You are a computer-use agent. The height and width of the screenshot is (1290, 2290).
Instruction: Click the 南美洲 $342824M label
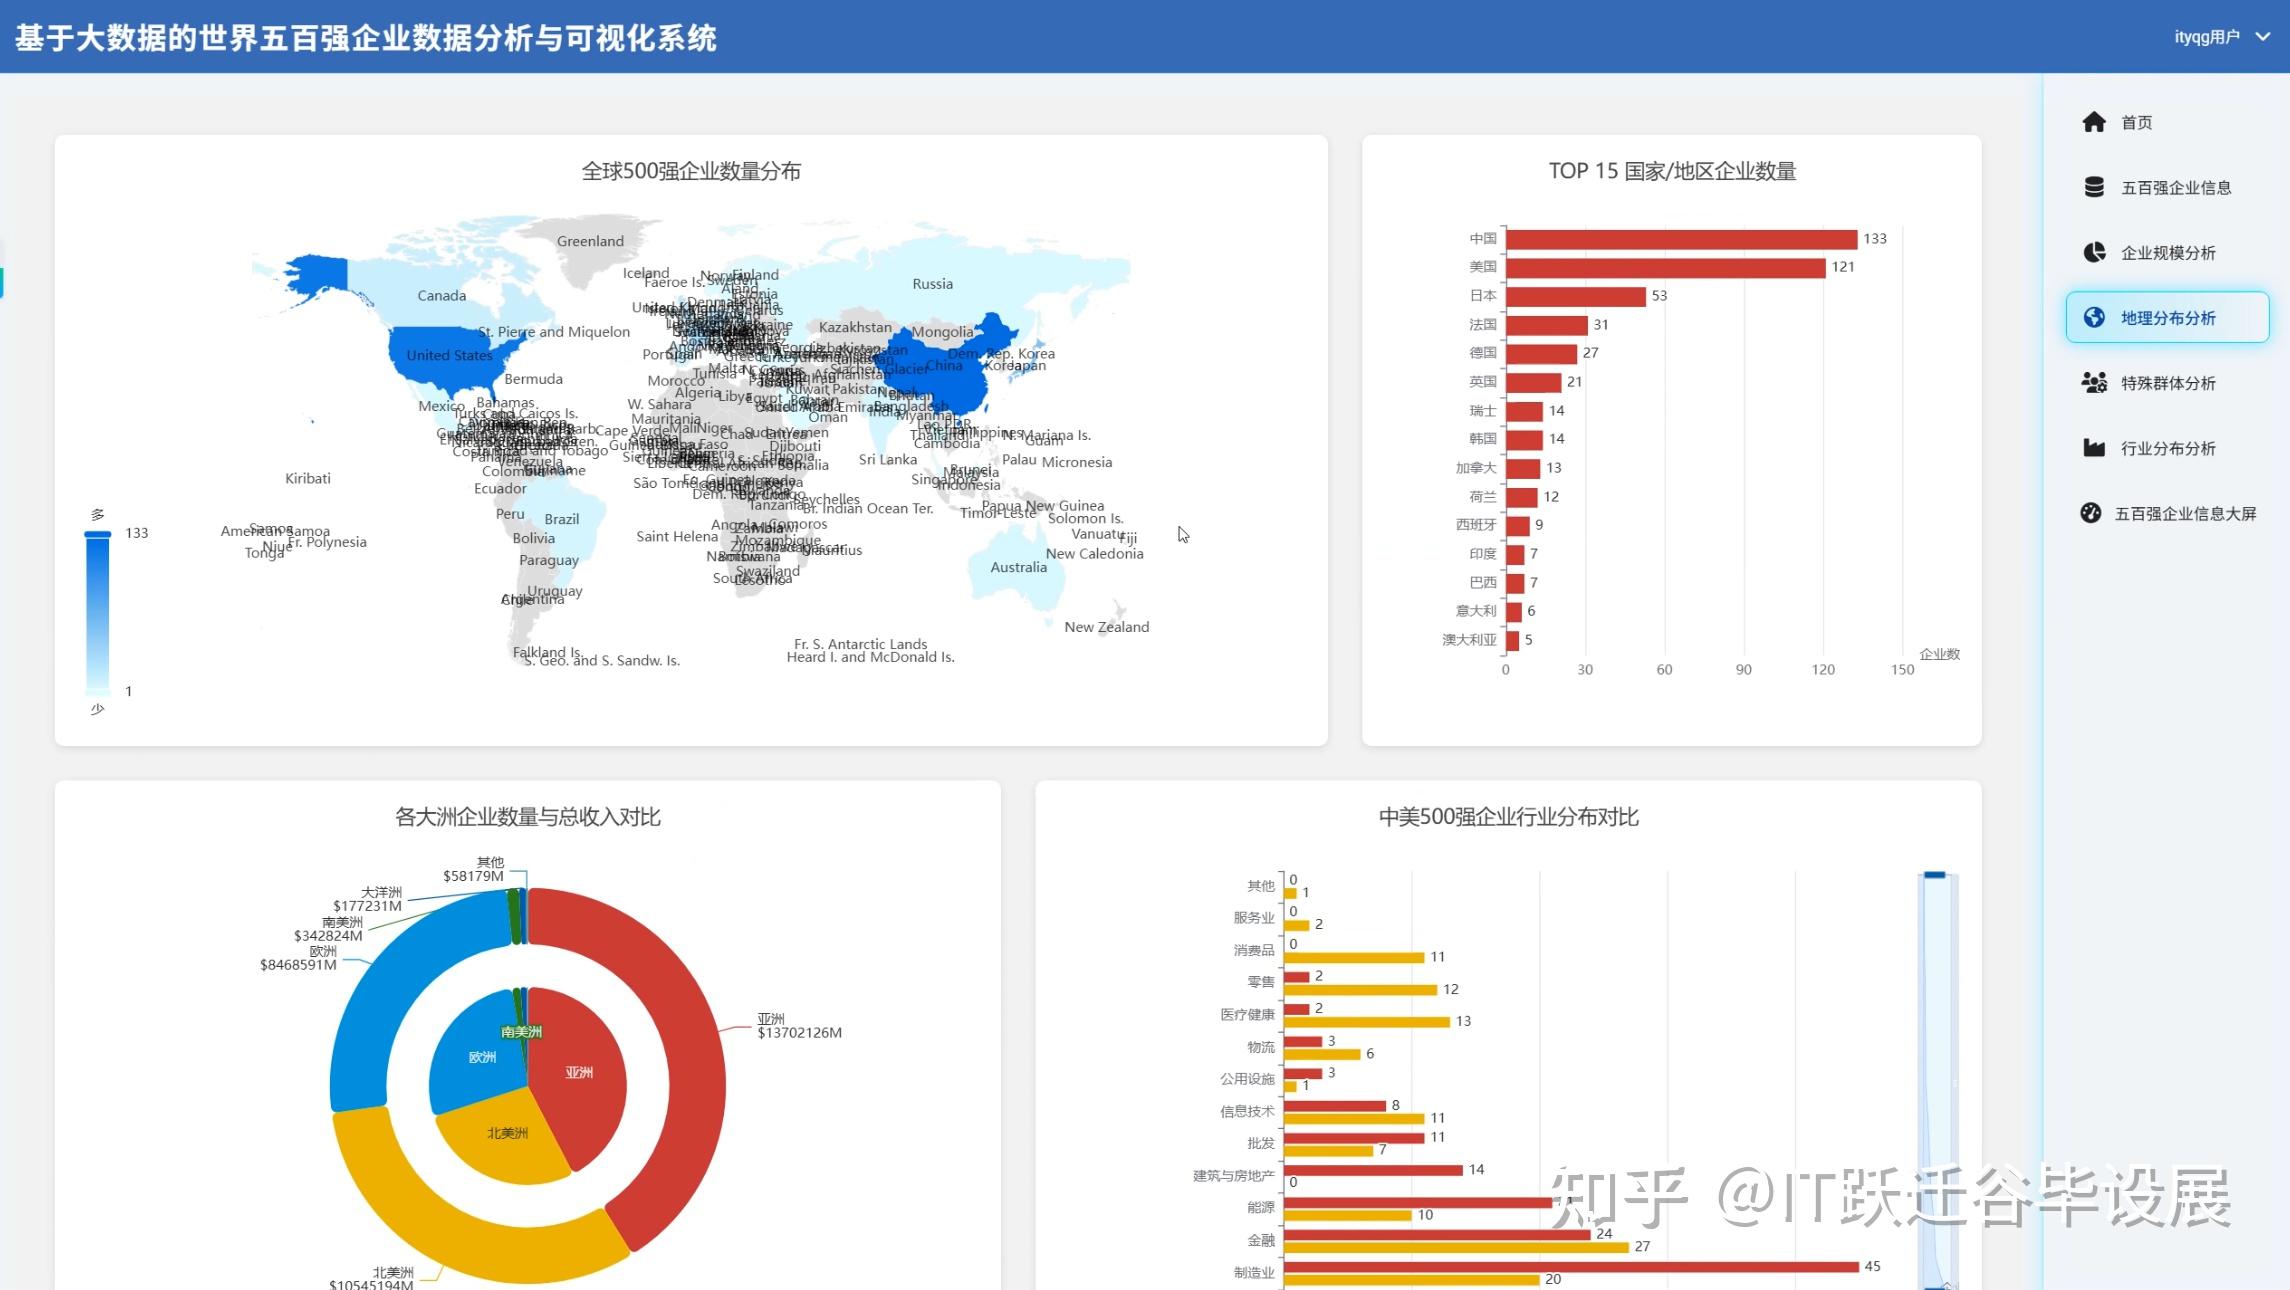tap(328, 929)
